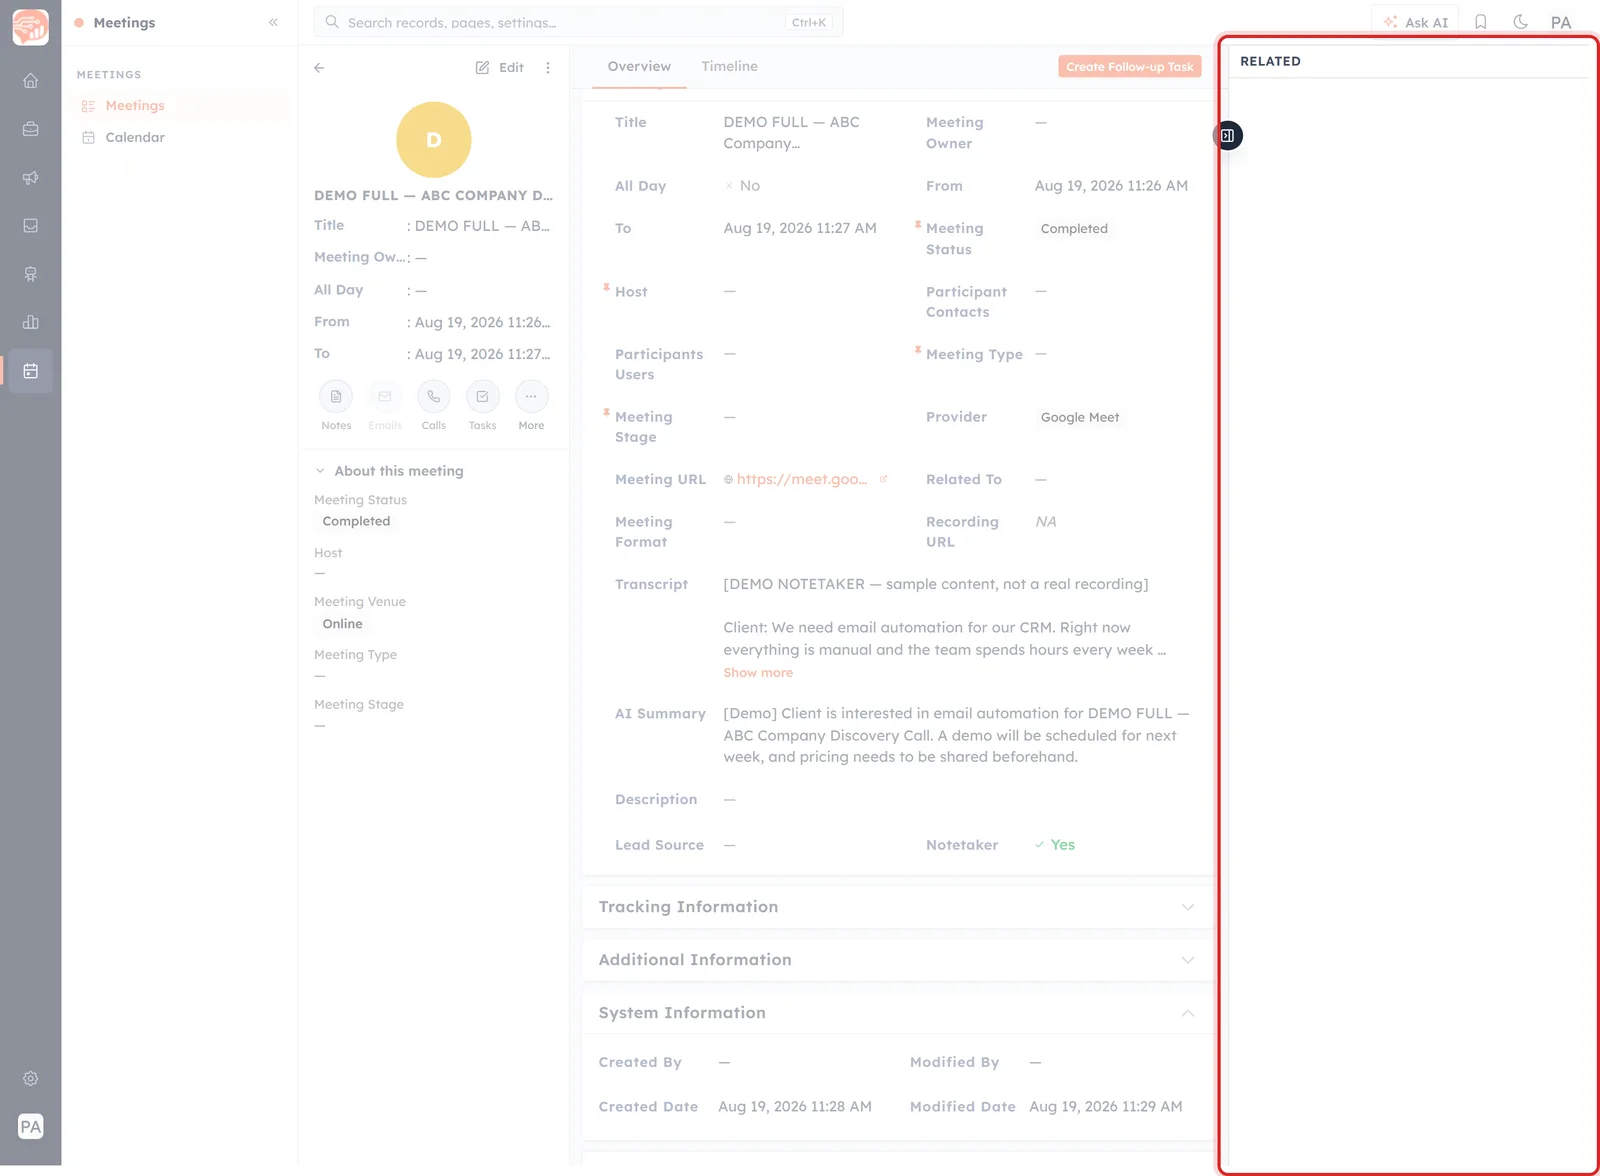Click the Completed status badge in overview

(x=1074, y=229)
